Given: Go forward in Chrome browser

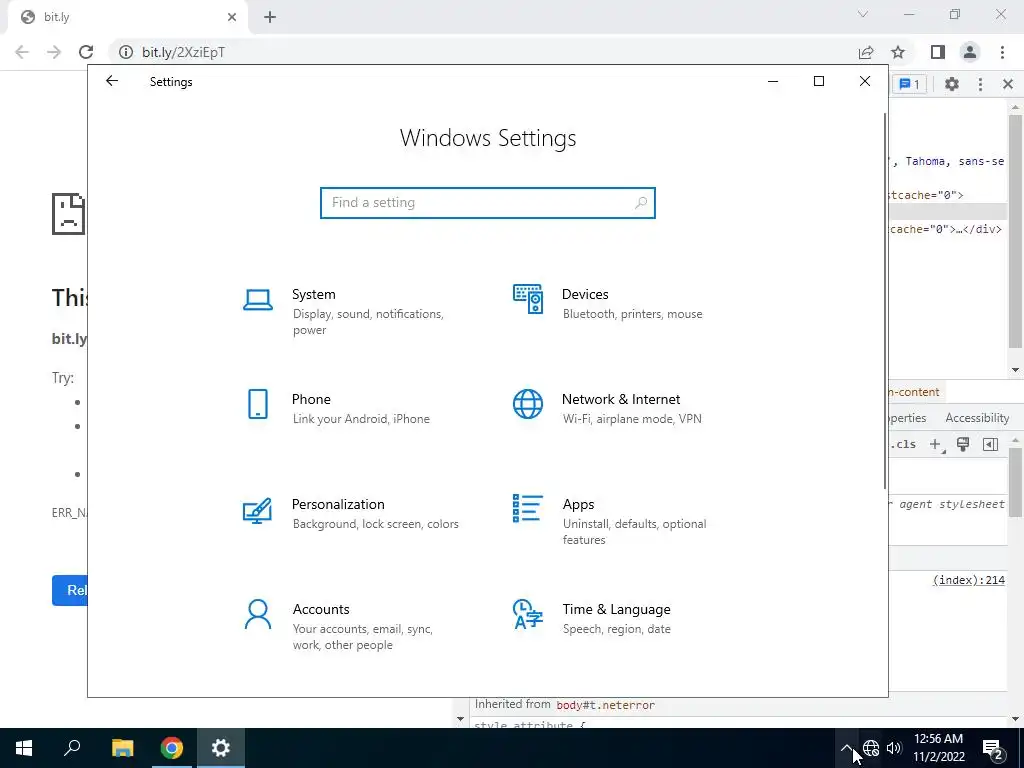Looking at the screenshot, I should pos(54,52).
